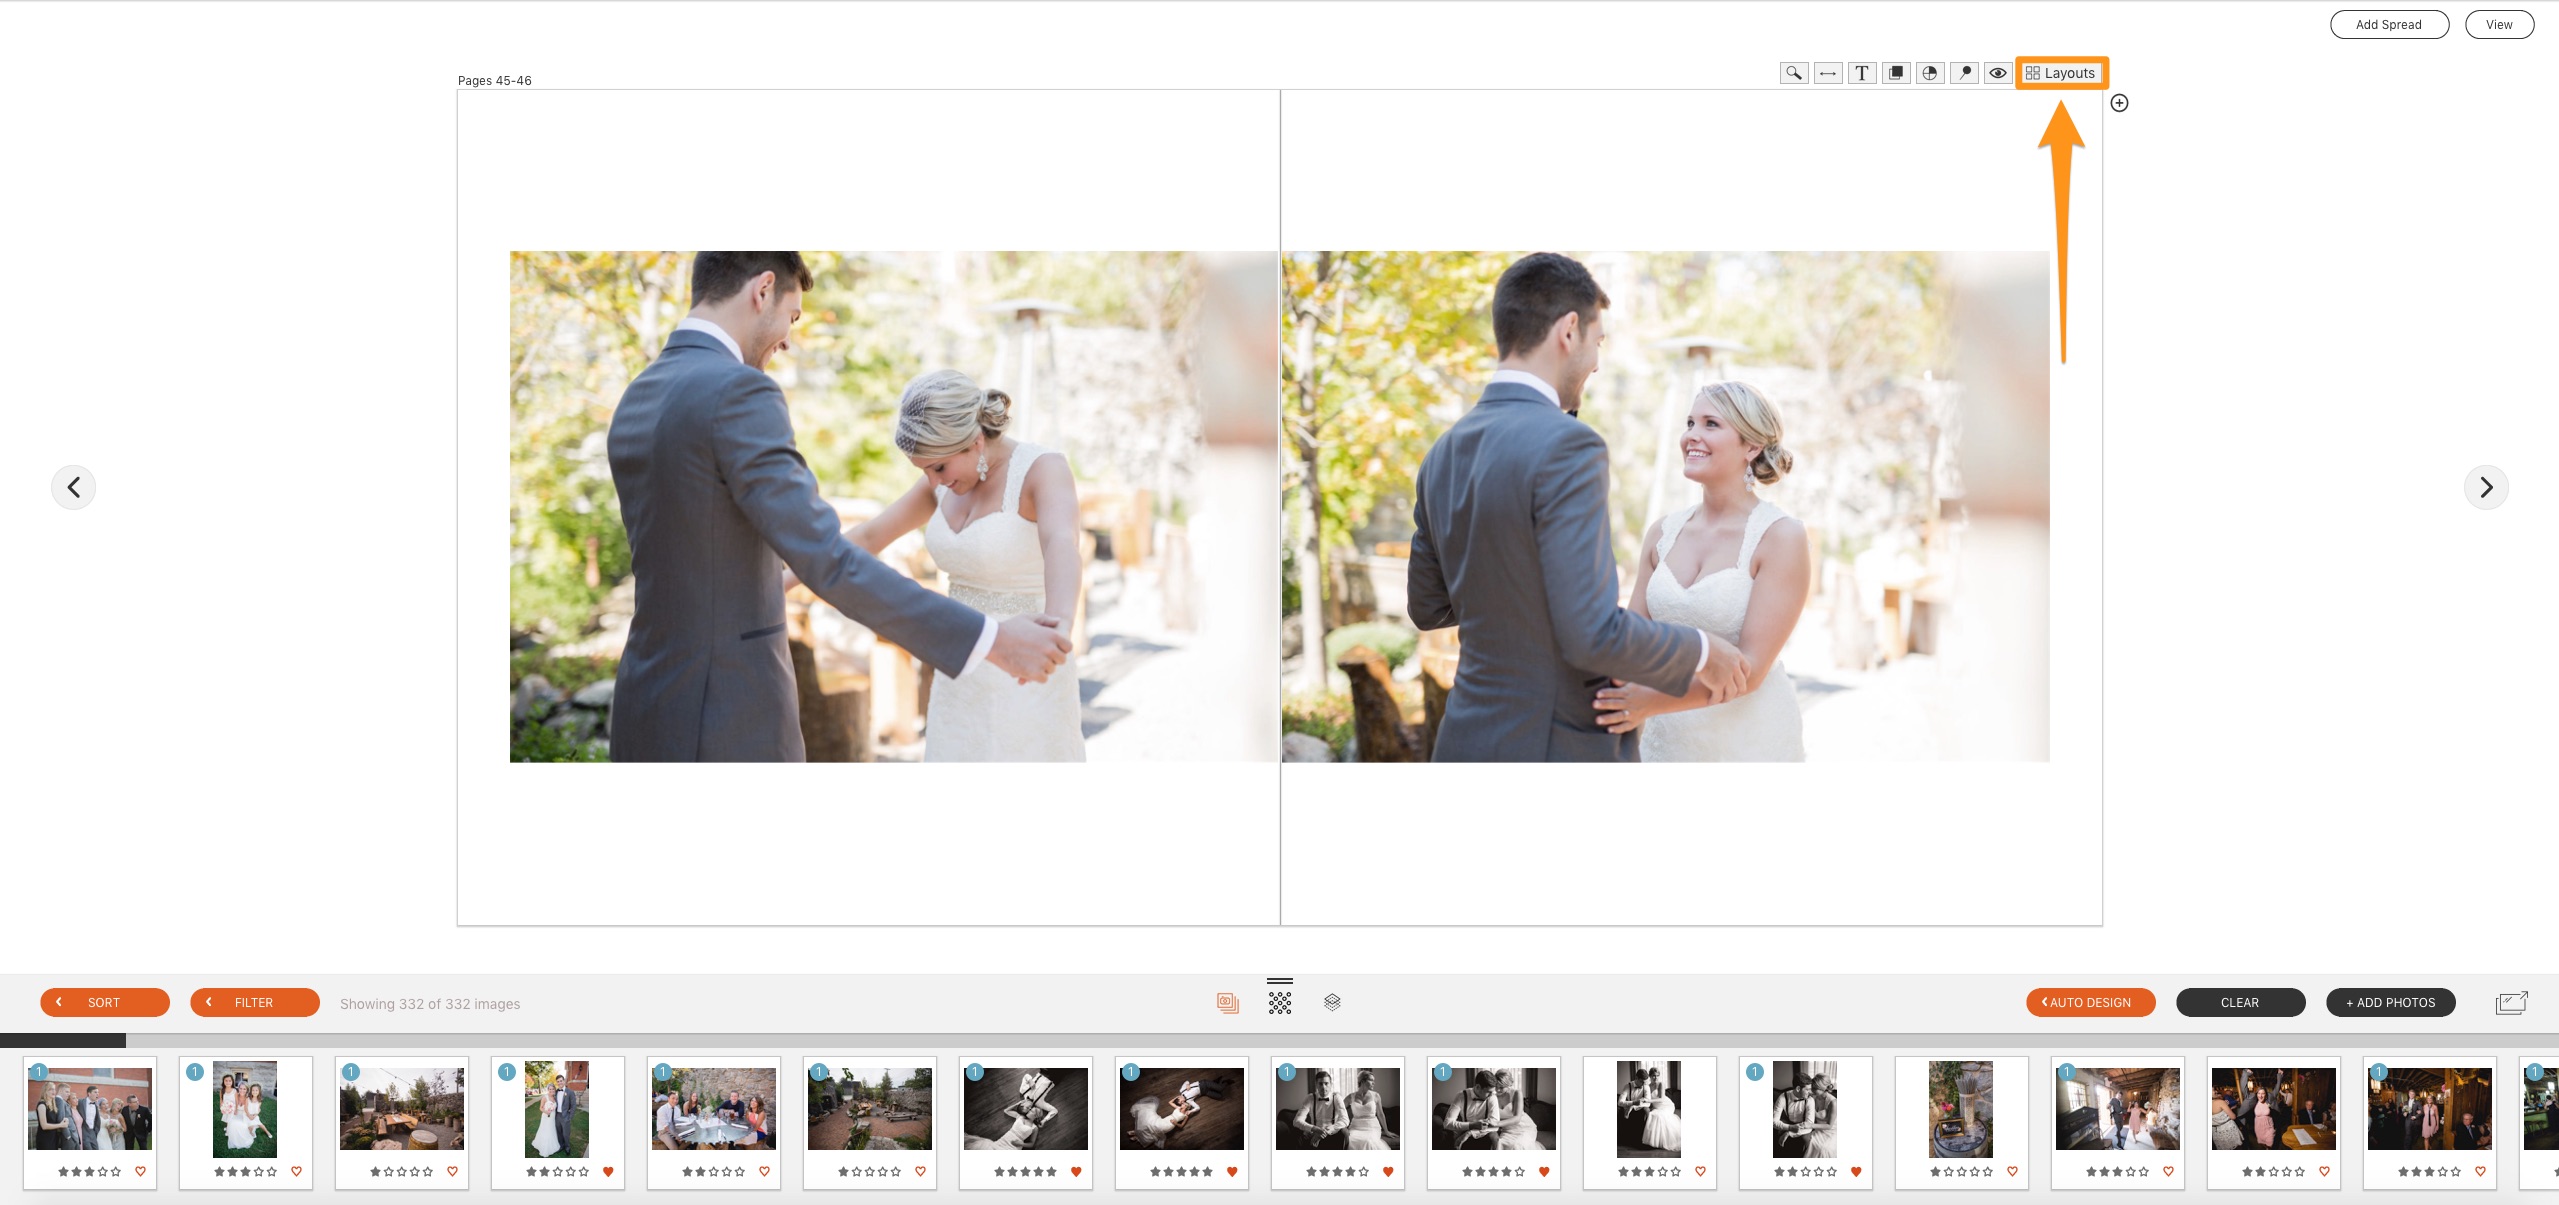Image resolution: width=2559 pixels, height=1205 pixels.
Task: Expand the FILTER options
Action: pyautogui.click(x=255, y=1002)
